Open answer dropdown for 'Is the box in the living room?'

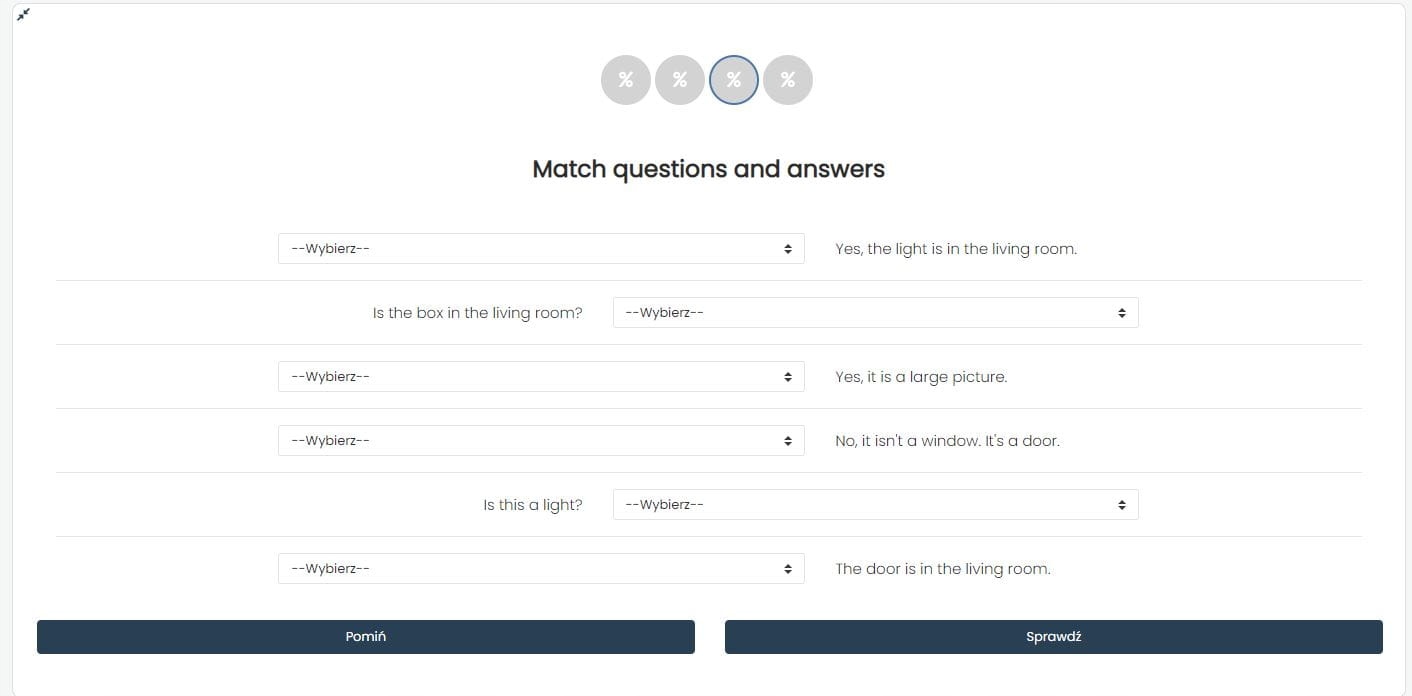click(x=875, y=313)
